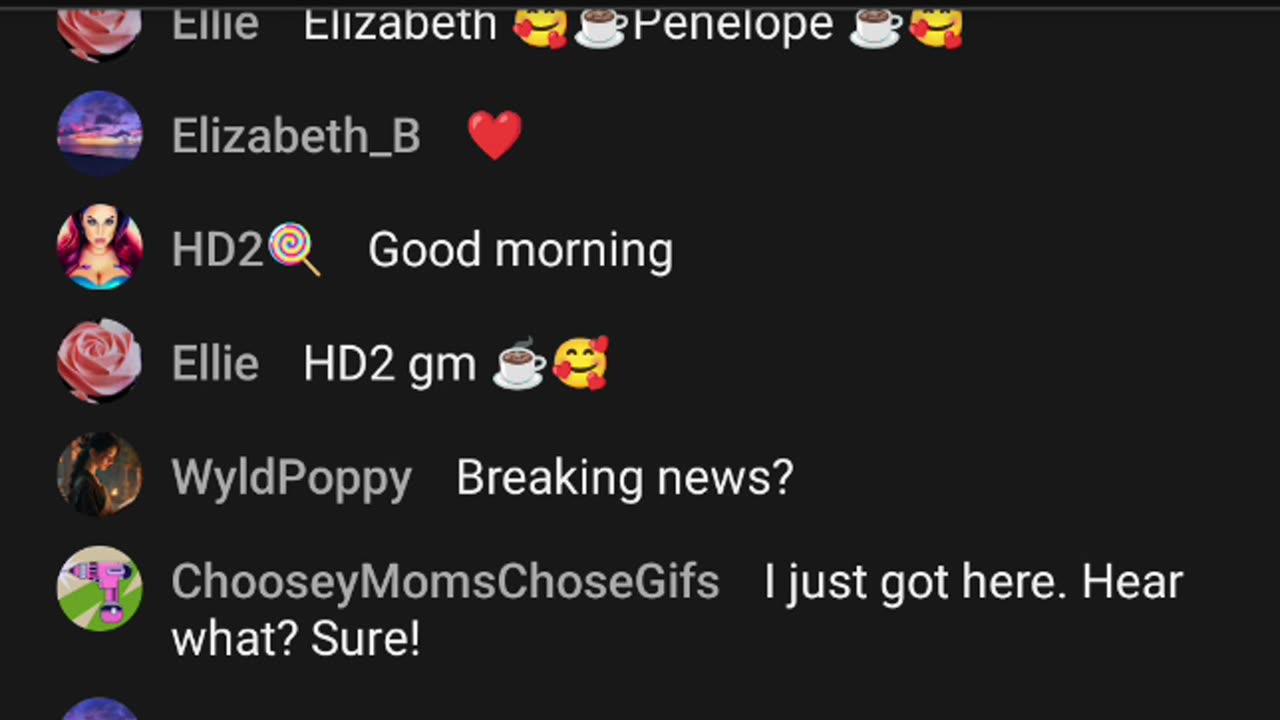The height and width of the screenshot is (720, 1280).
Task: Select the ChooseyMomsChoseGifs username
Action: tap(445, 582)
